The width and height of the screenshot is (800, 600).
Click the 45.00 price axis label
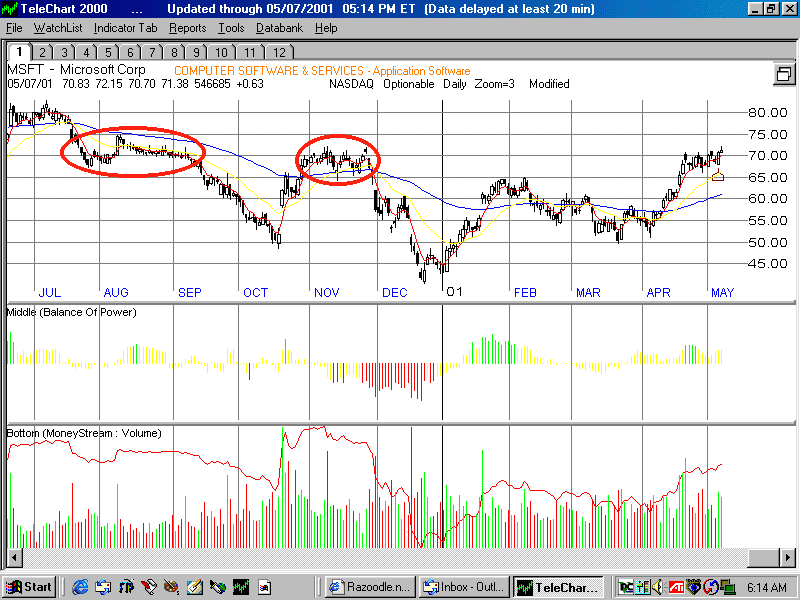coord(768,264)
